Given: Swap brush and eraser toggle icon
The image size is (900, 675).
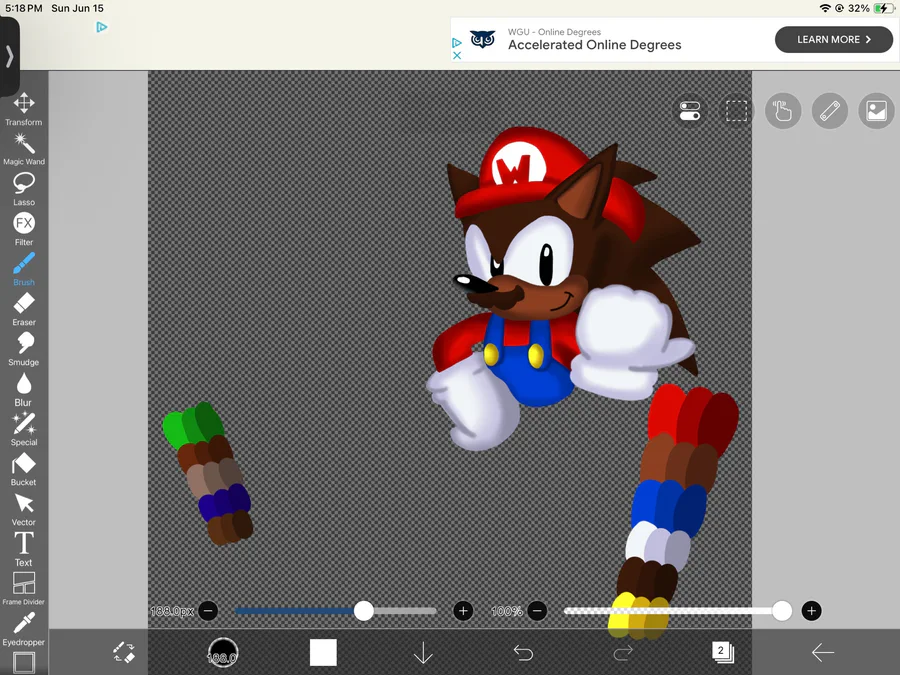Looking at the screenshot, I should pyautogui.click(x=123, y=653).
